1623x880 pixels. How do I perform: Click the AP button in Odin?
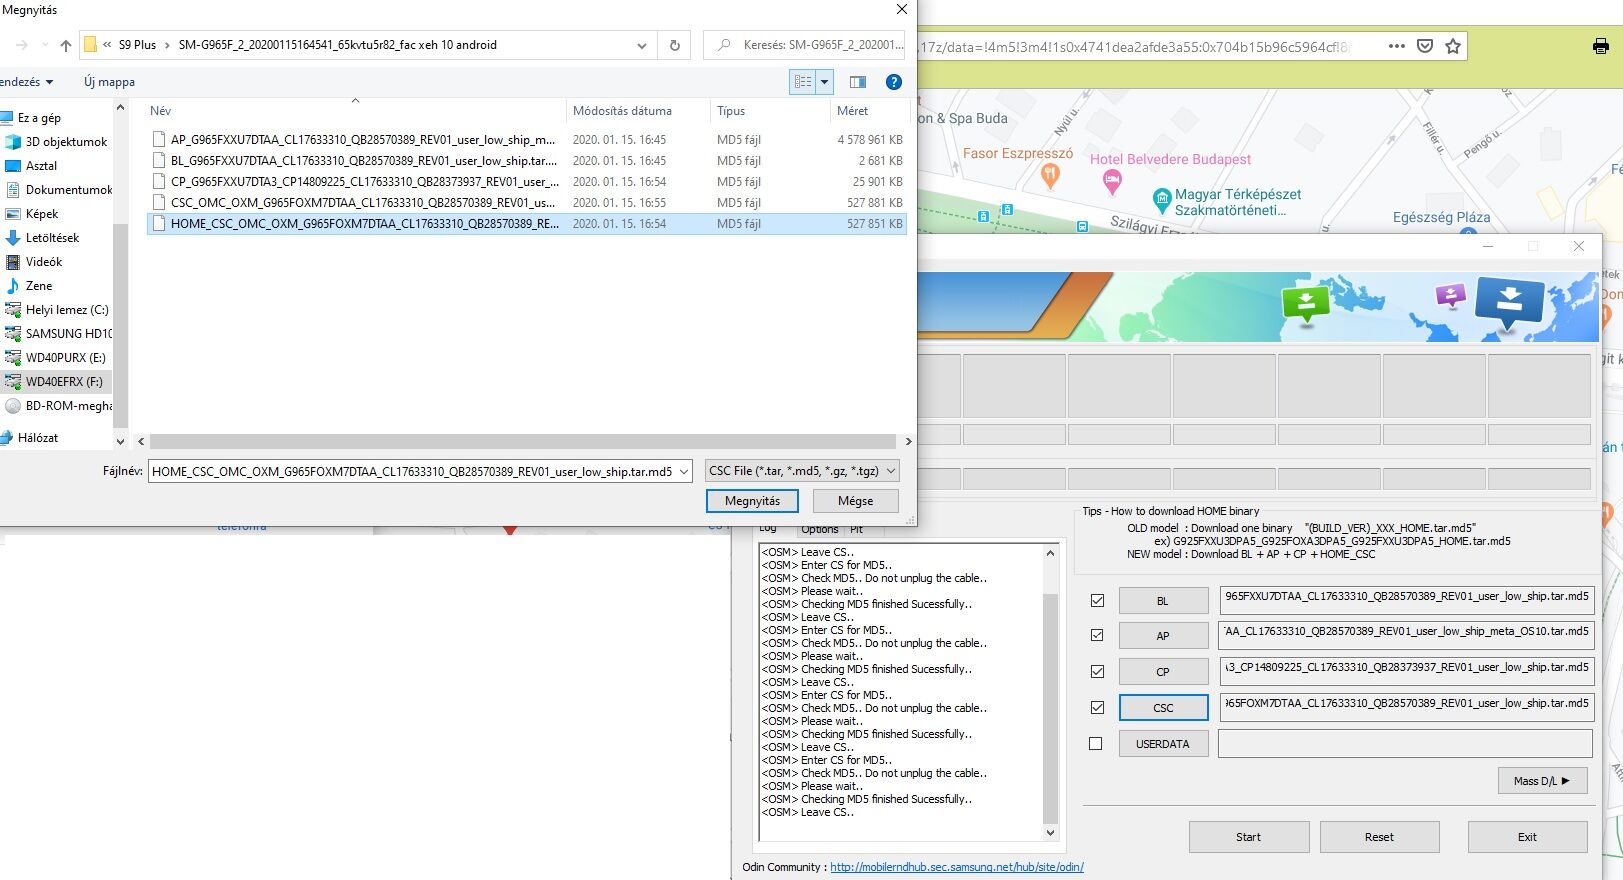pyautogui.click(x=1163, y=636)
